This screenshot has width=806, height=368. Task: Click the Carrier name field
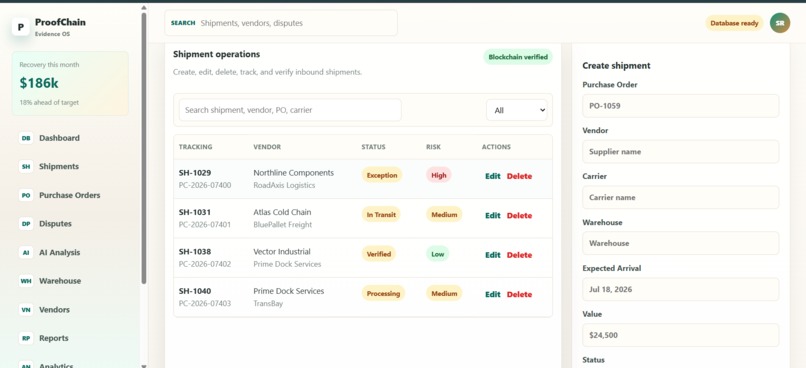[x=681, y=197]
